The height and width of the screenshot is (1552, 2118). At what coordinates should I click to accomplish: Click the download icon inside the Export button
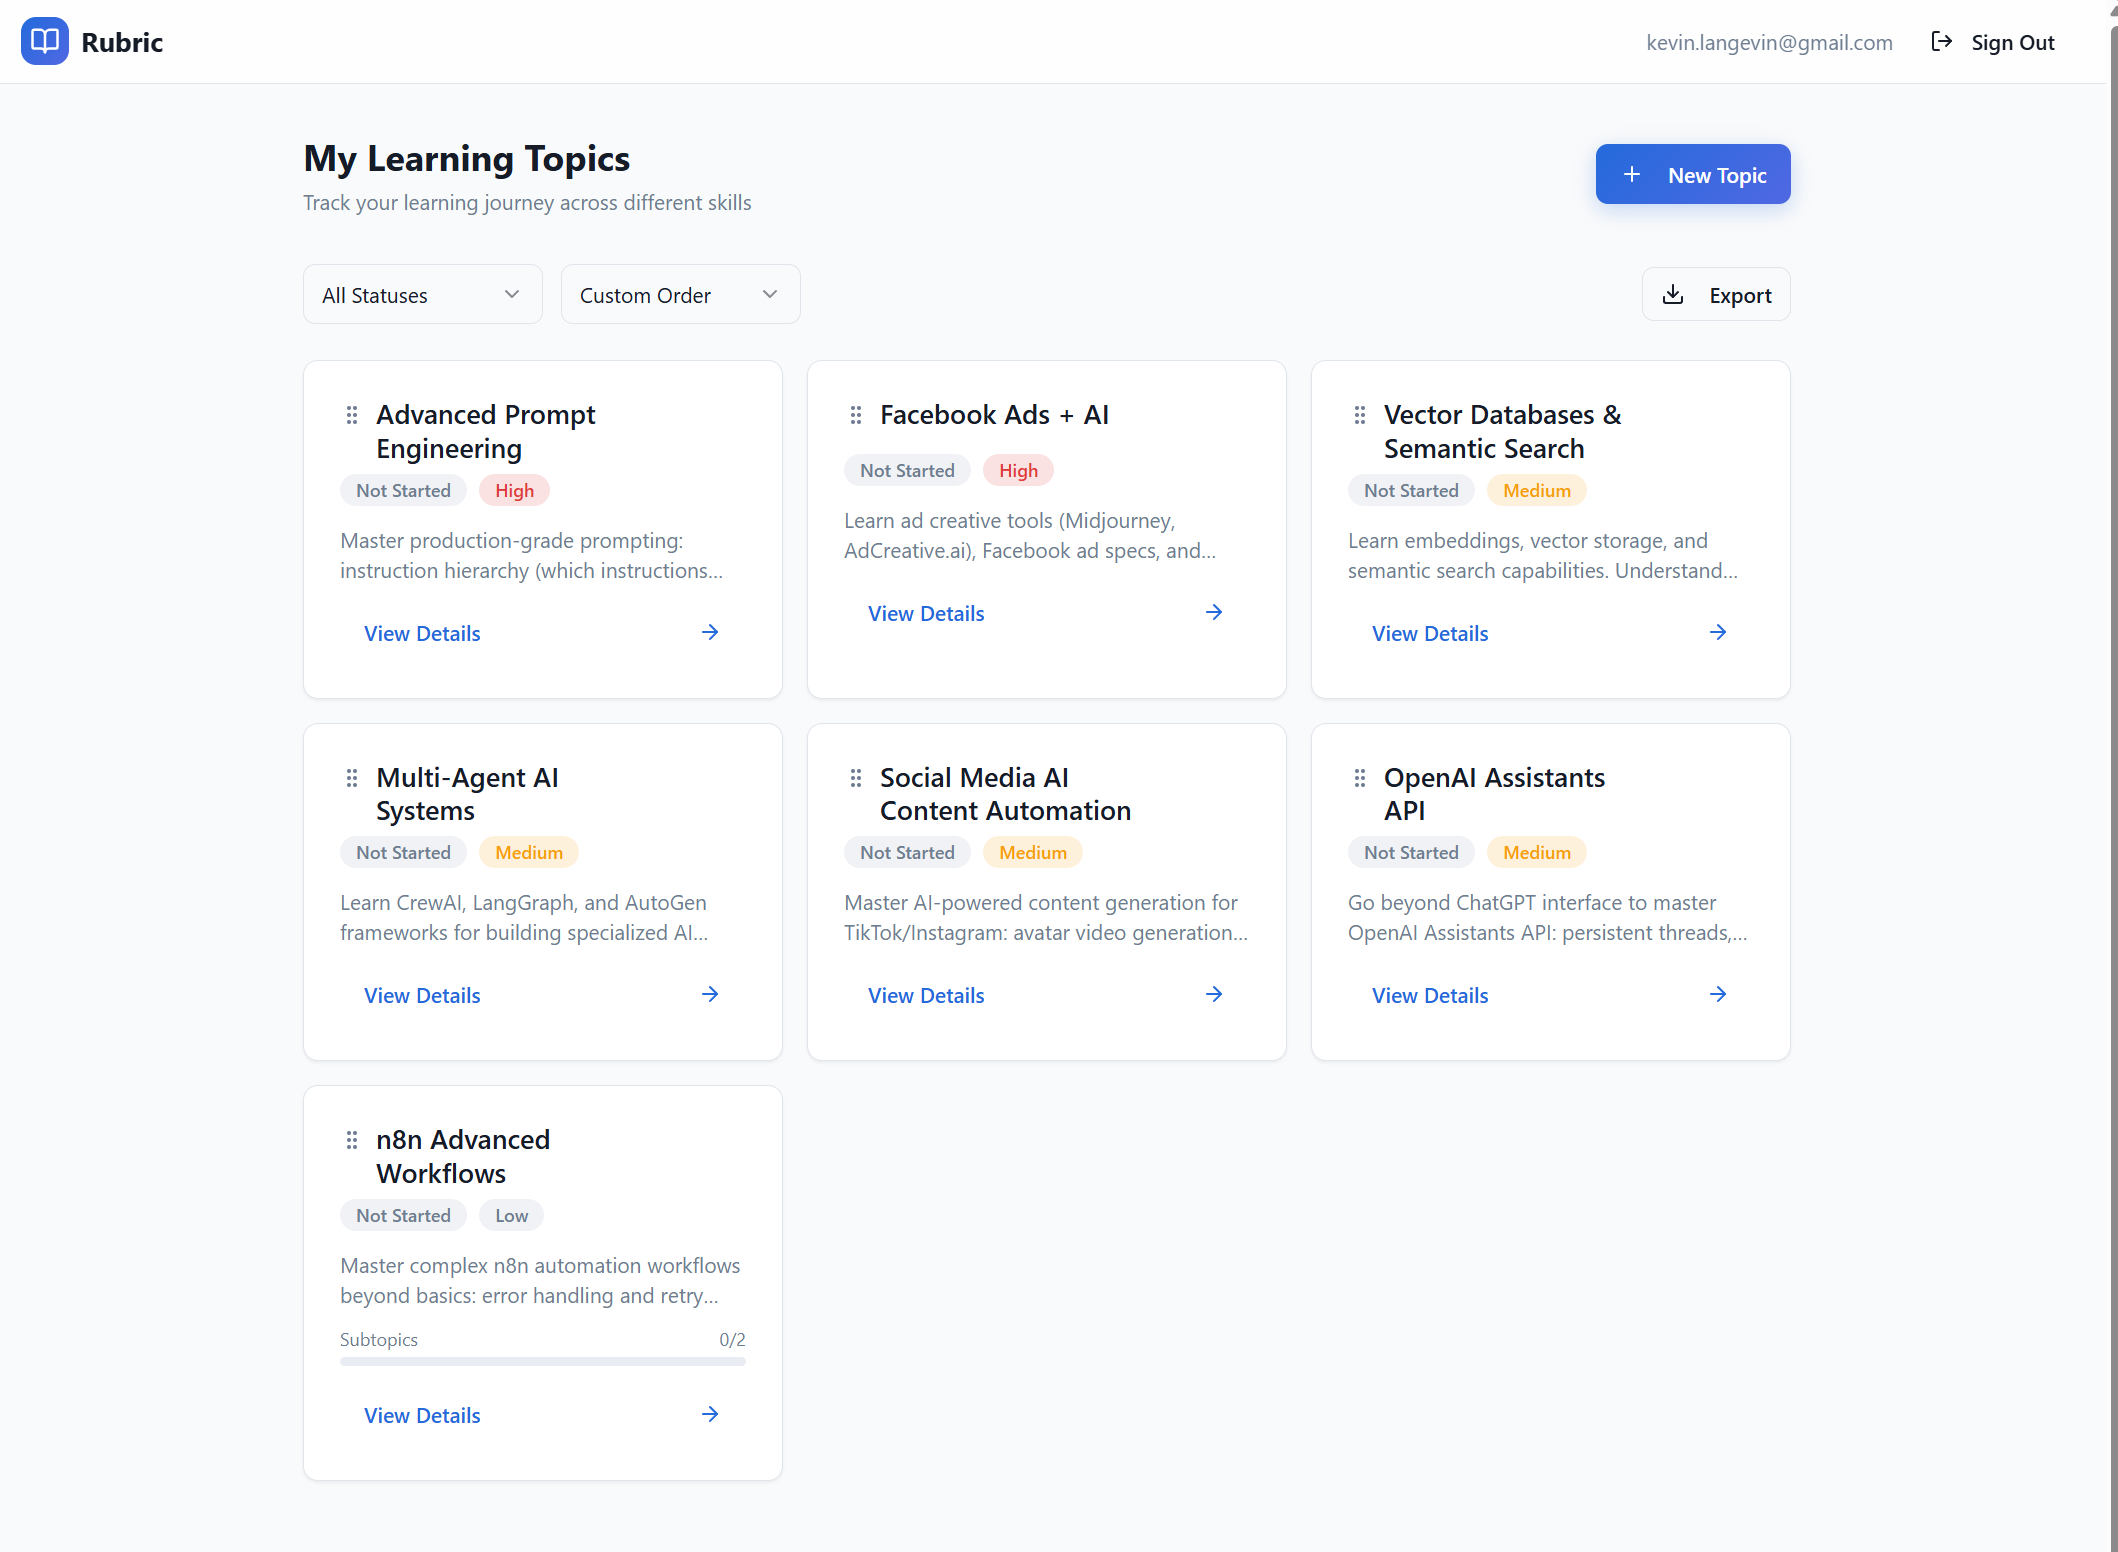pos(1672,293)
